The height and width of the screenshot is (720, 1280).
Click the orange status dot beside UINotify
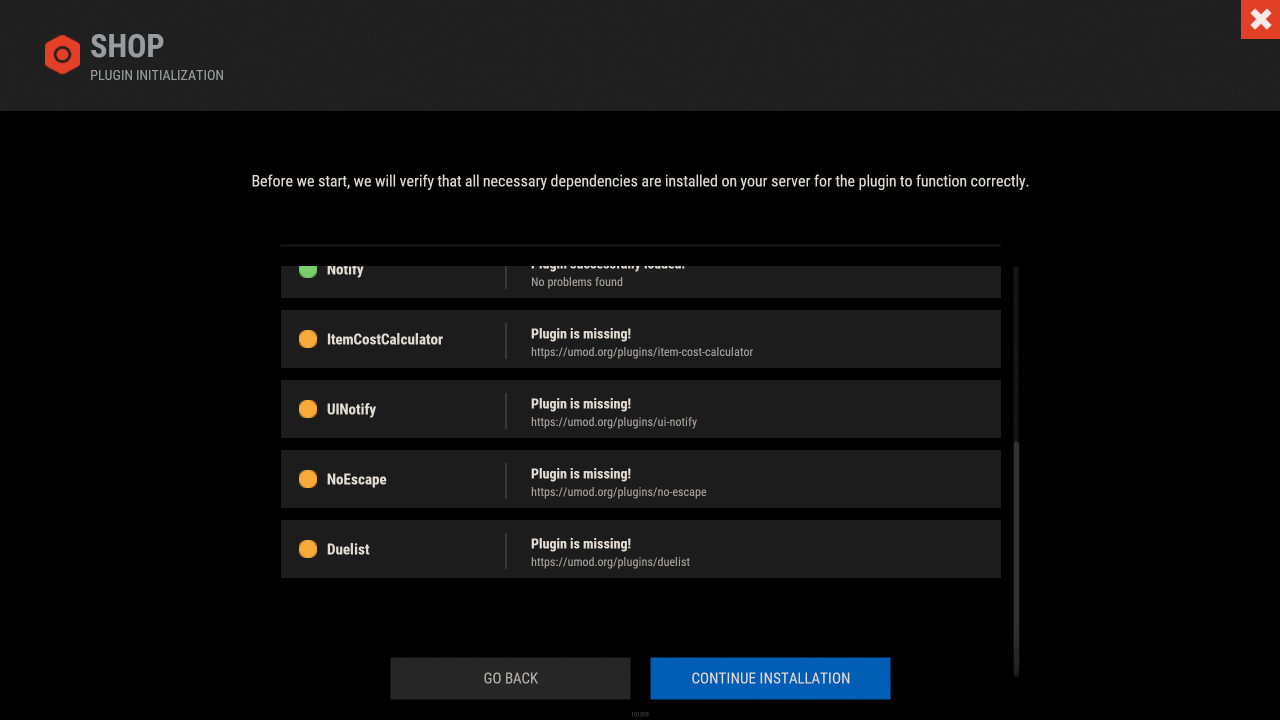point(308,409)
